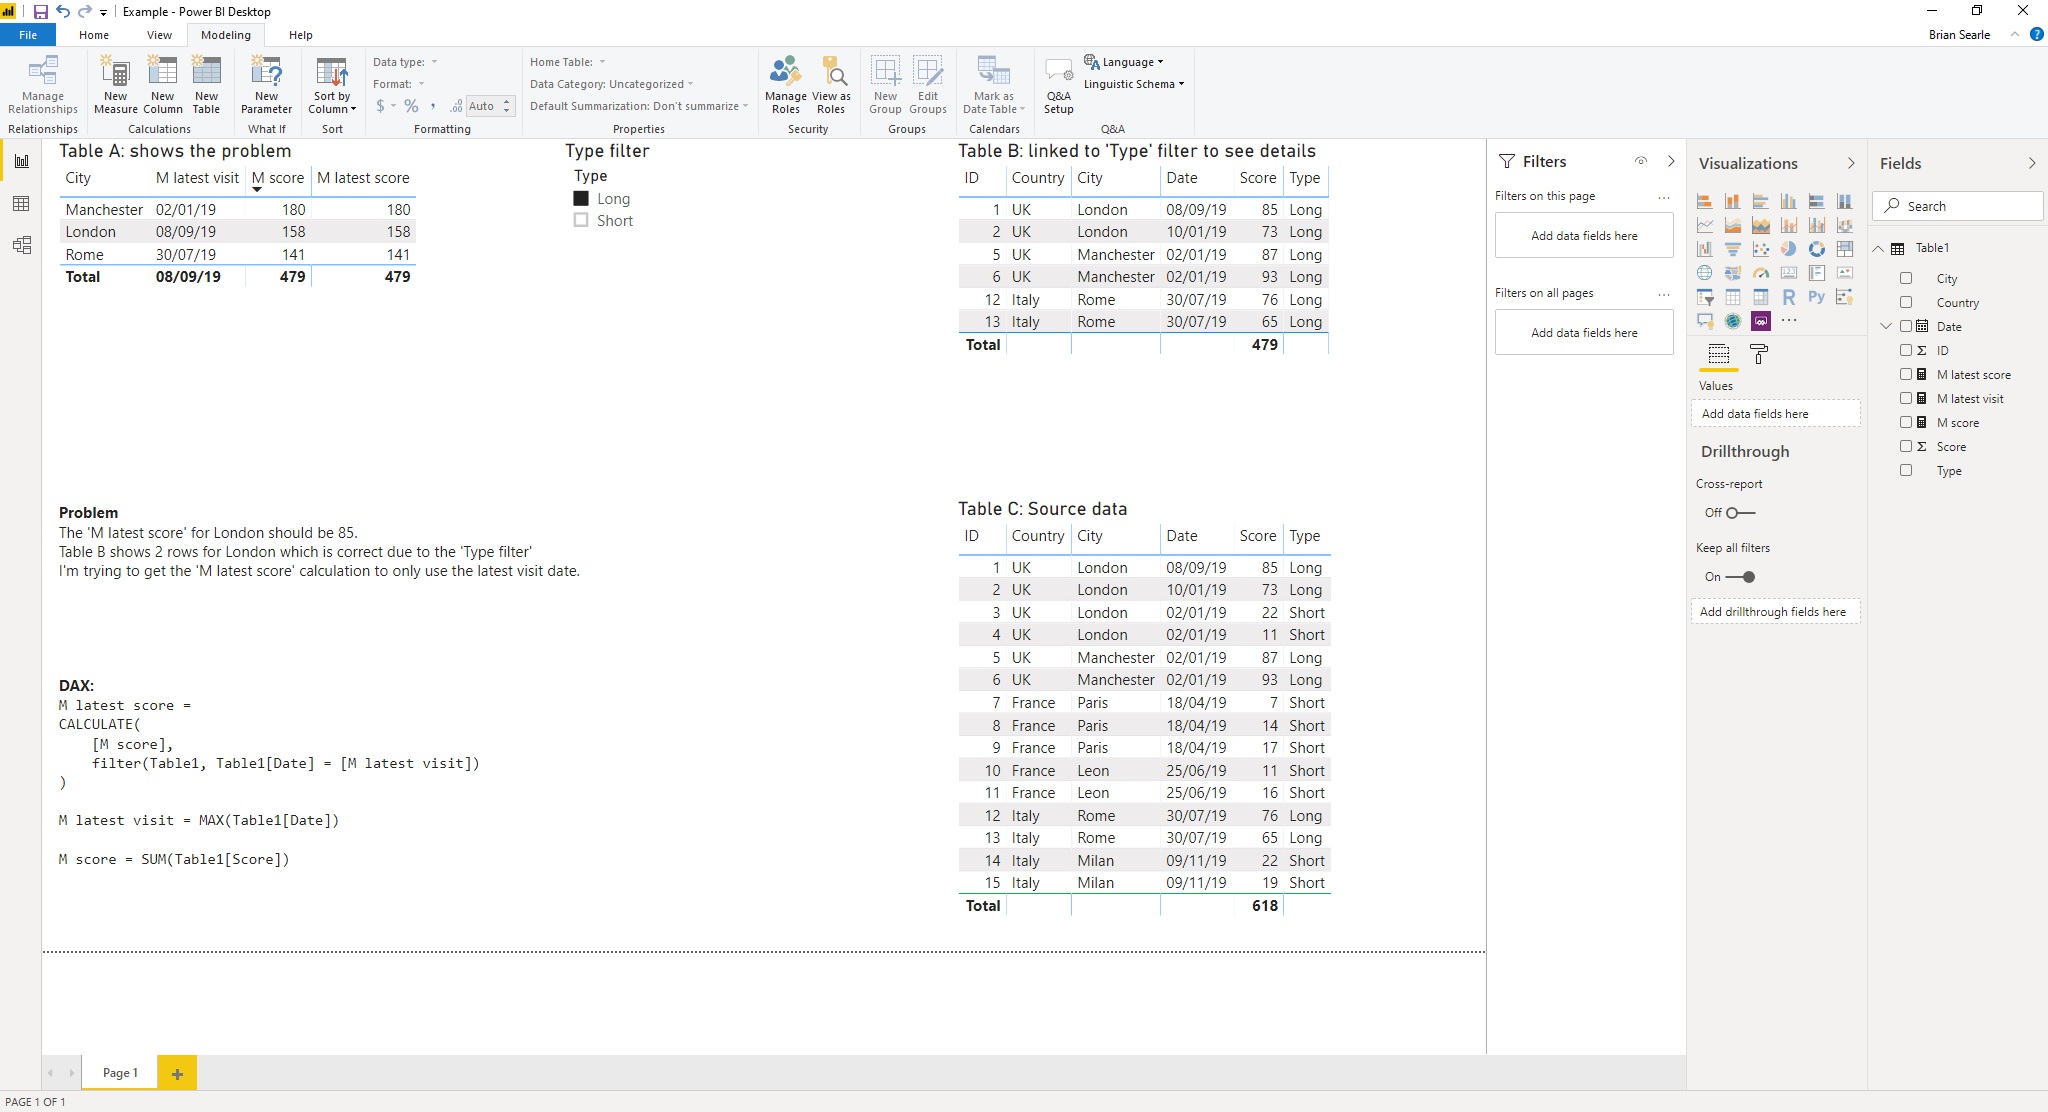Select the PowerApps visual icon
Viewport: 2048px width, 1112px height.
1761,321
